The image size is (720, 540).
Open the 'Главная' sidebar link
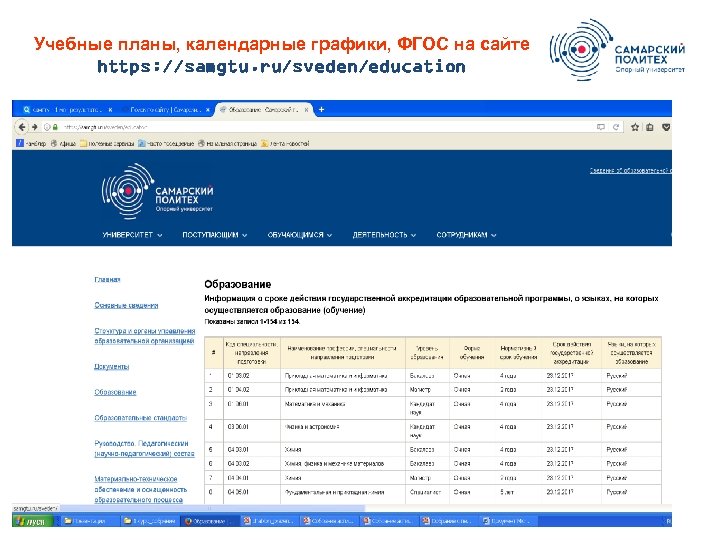(107, 279)
